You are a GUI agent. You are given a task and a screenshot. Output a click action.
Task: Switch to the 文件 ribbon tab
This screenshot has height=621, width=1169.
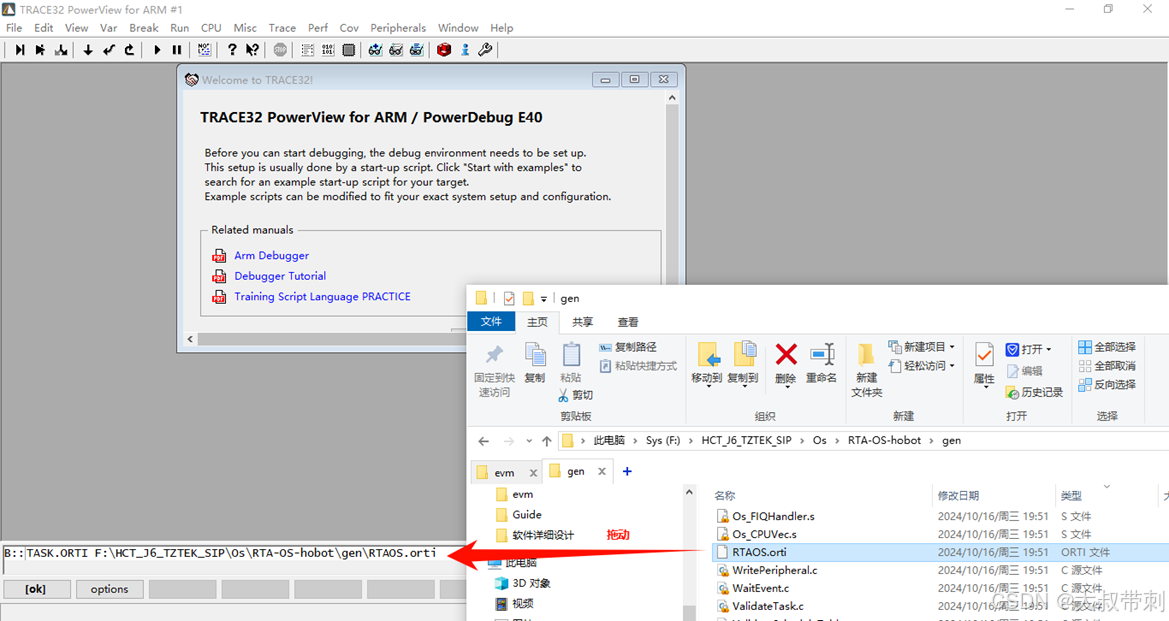(x=491, y=321)
